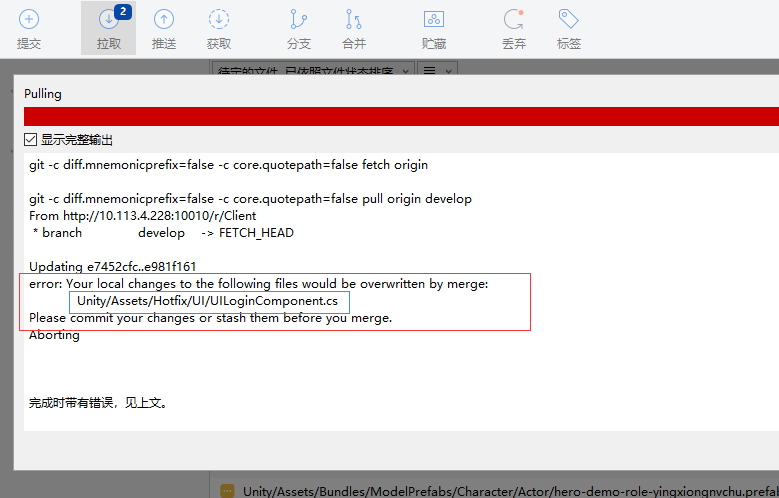Viewport: 779px width, 498px height.
Task: Click the 完成时带有错误 status message
Action: 98,403
